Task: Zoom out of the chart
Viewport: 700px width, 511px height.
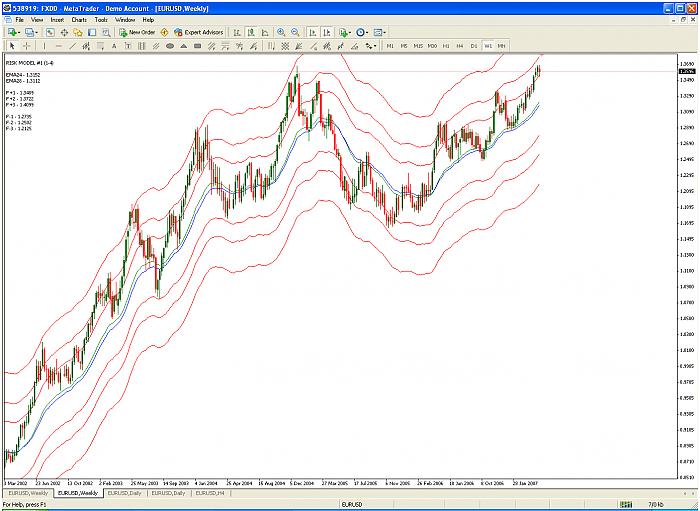Action: (295, 32)
